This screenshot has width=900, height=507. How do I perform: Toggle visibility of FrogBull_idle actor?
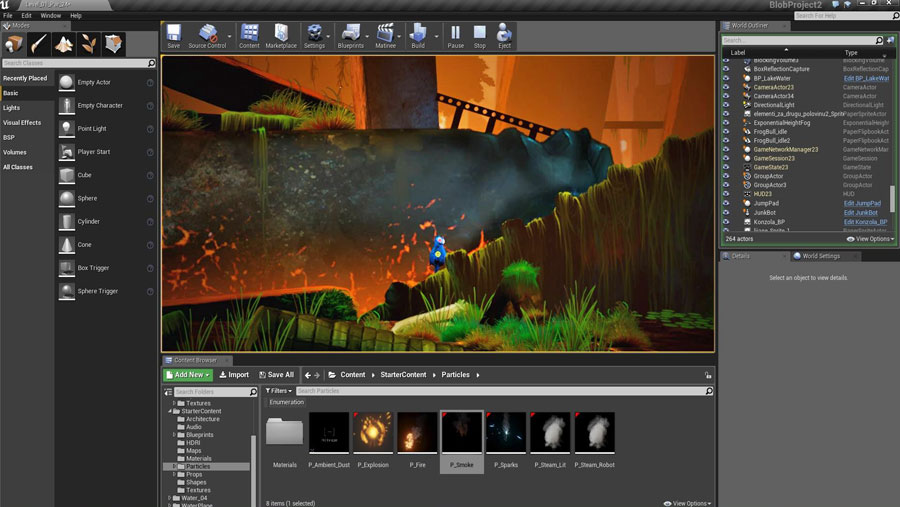726,131
